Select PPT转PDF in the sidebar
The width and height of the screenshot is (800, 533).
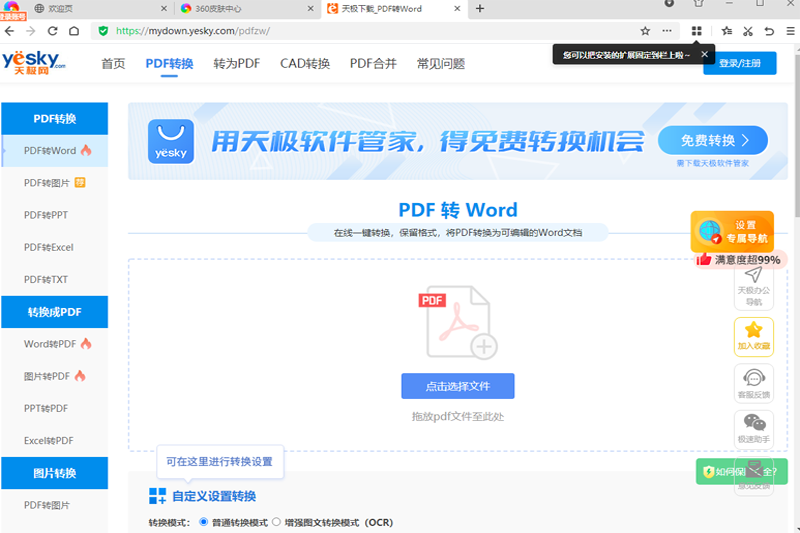55,409
